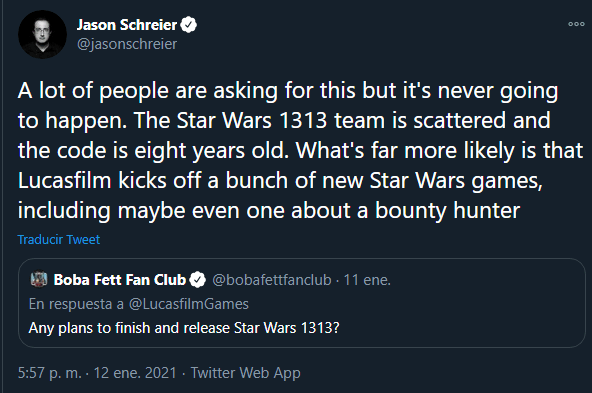Click the 5:57 p. m. timestamp
This screenshot has width=592, height=393.
(x=49, y=373)
